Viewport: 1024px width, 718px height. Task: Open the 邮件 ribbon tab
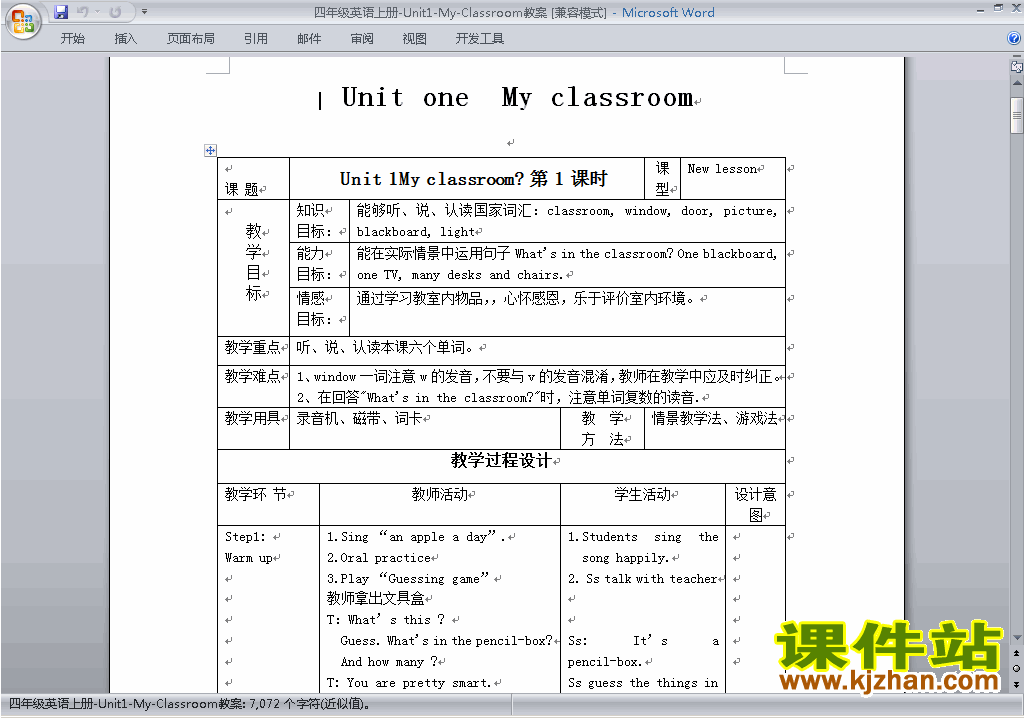pos(309,39)
